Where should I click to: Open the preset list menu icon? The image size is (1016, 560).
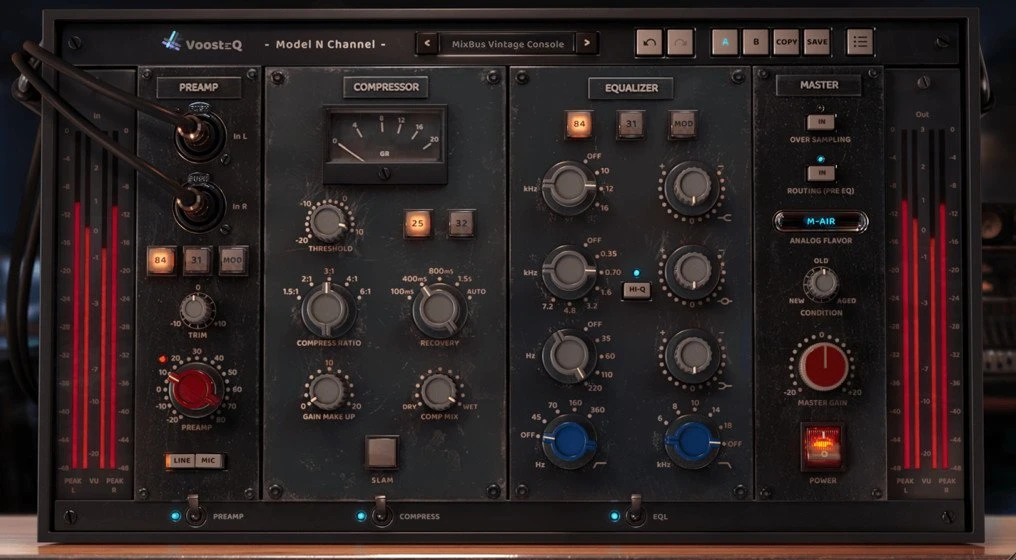point(860,42)
